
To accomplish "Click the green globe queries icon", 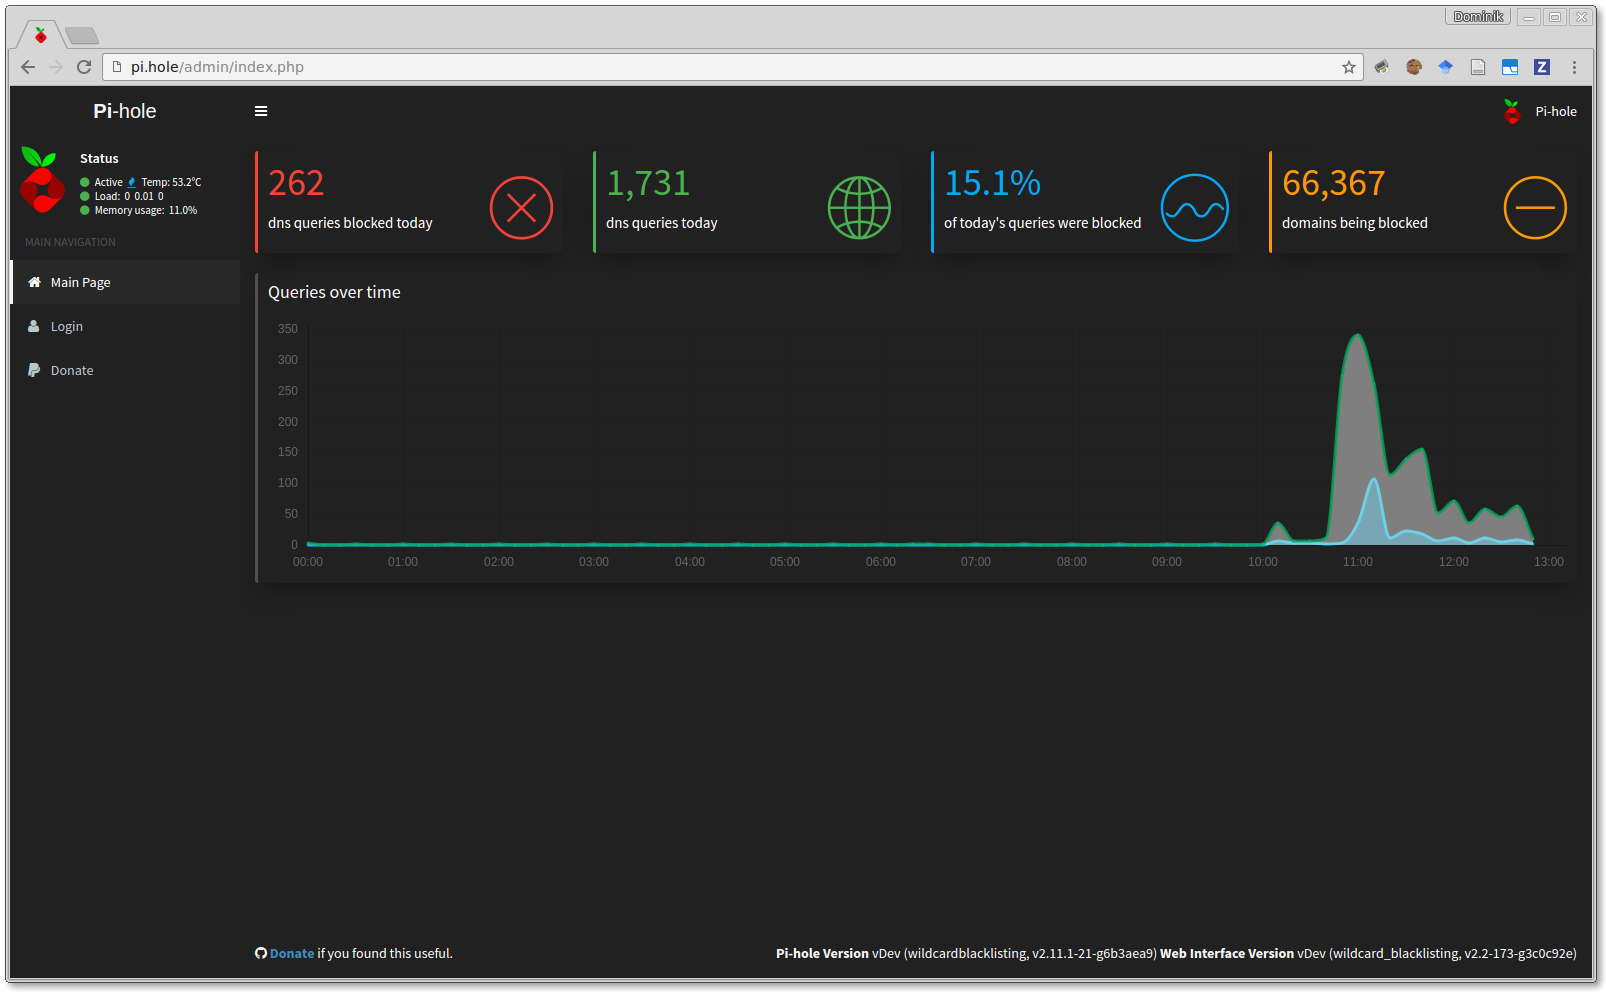I will click(x=859, y=208).
